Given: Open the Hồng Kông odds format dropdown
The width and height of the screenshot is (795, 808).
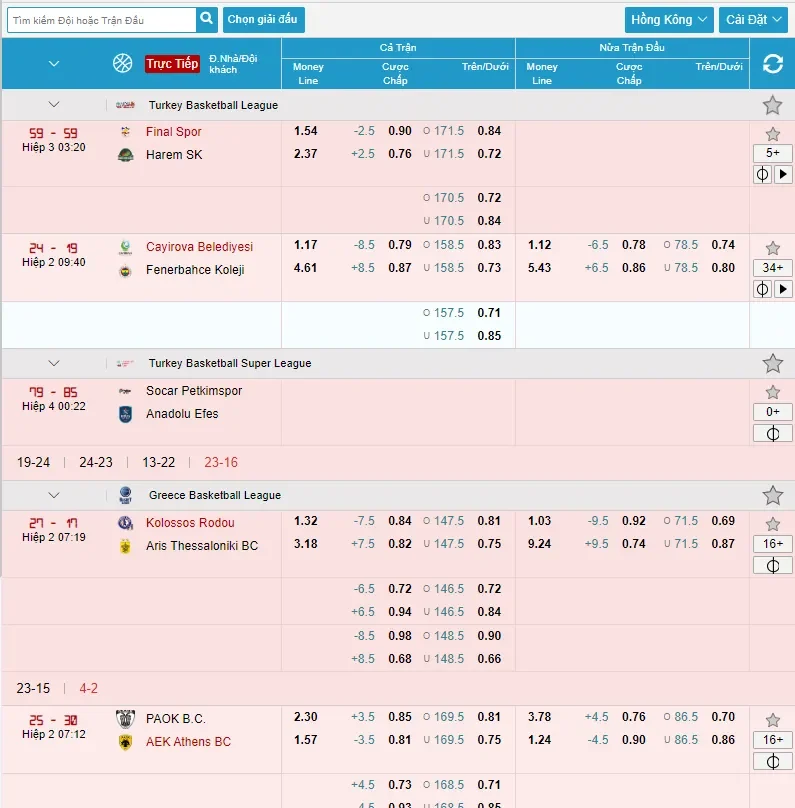Looking at the screenshot, I should click(x=669, y=20).
